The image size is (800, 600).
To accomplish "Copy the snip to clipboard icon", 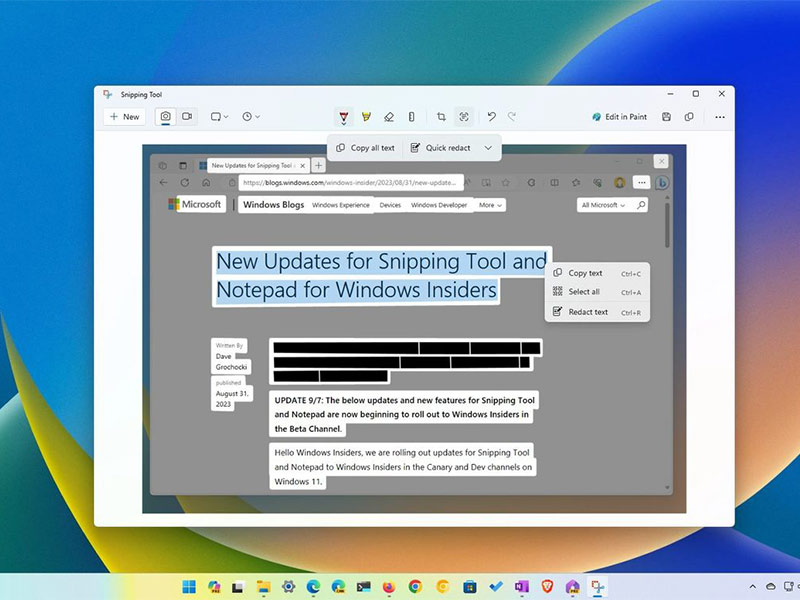I will (x=689, y=117).
